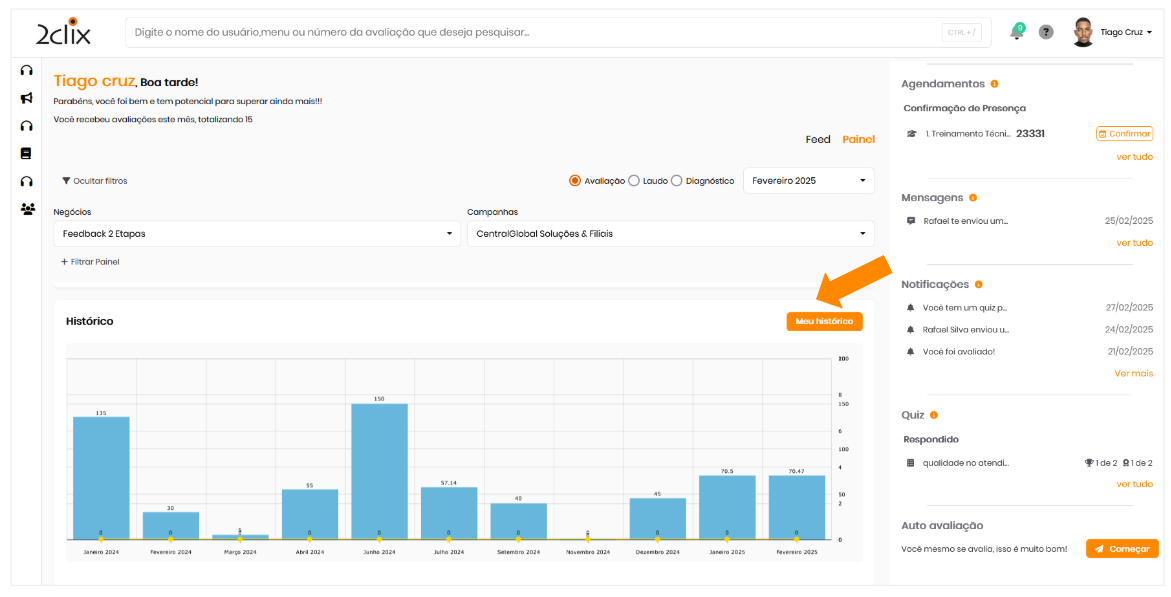Viewport: 1171px width, 597px height.
Task: Select the Avaliação radio button
Action: tap(575, 181)
